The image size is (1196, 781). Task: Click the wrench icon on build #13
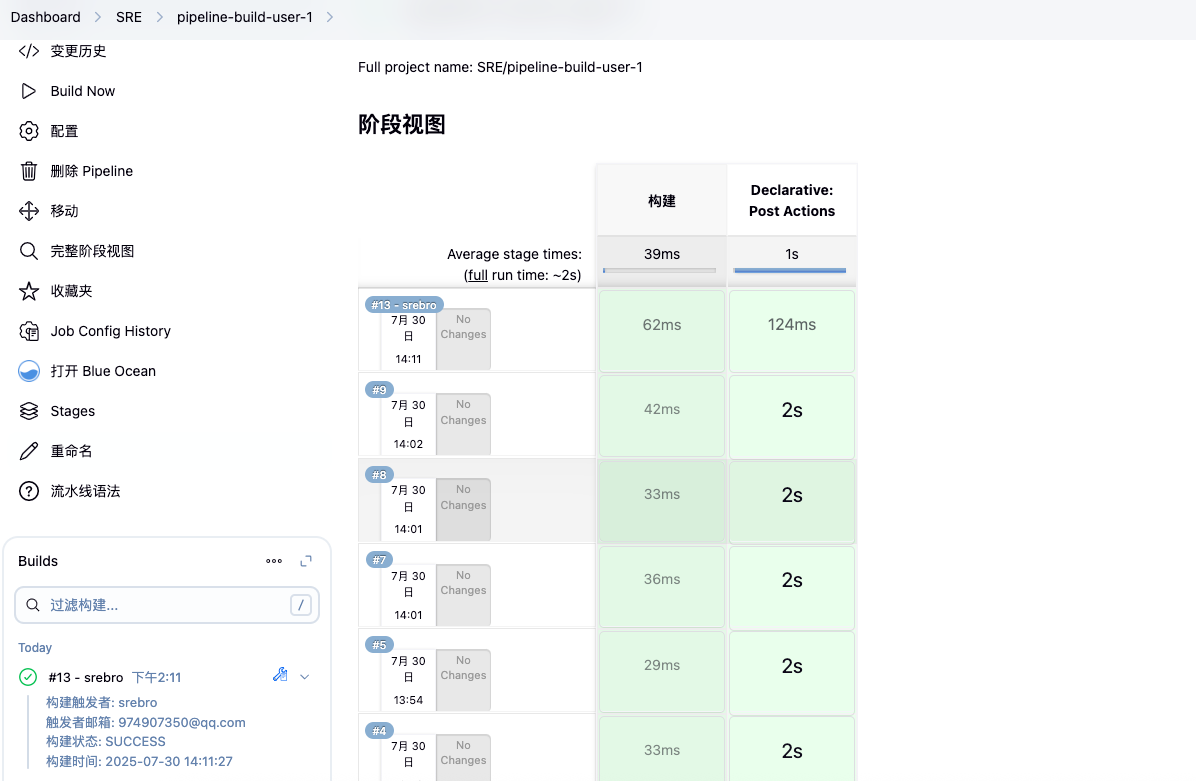280,676
